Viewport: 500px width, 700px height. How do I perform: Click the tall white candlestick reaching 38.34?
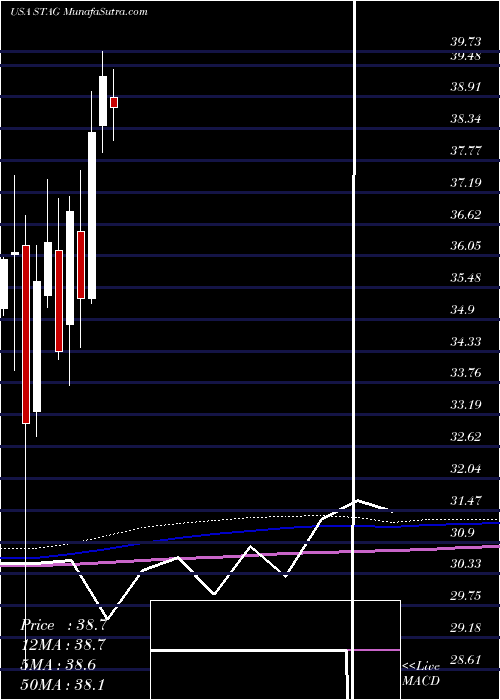tap(92, 215)
